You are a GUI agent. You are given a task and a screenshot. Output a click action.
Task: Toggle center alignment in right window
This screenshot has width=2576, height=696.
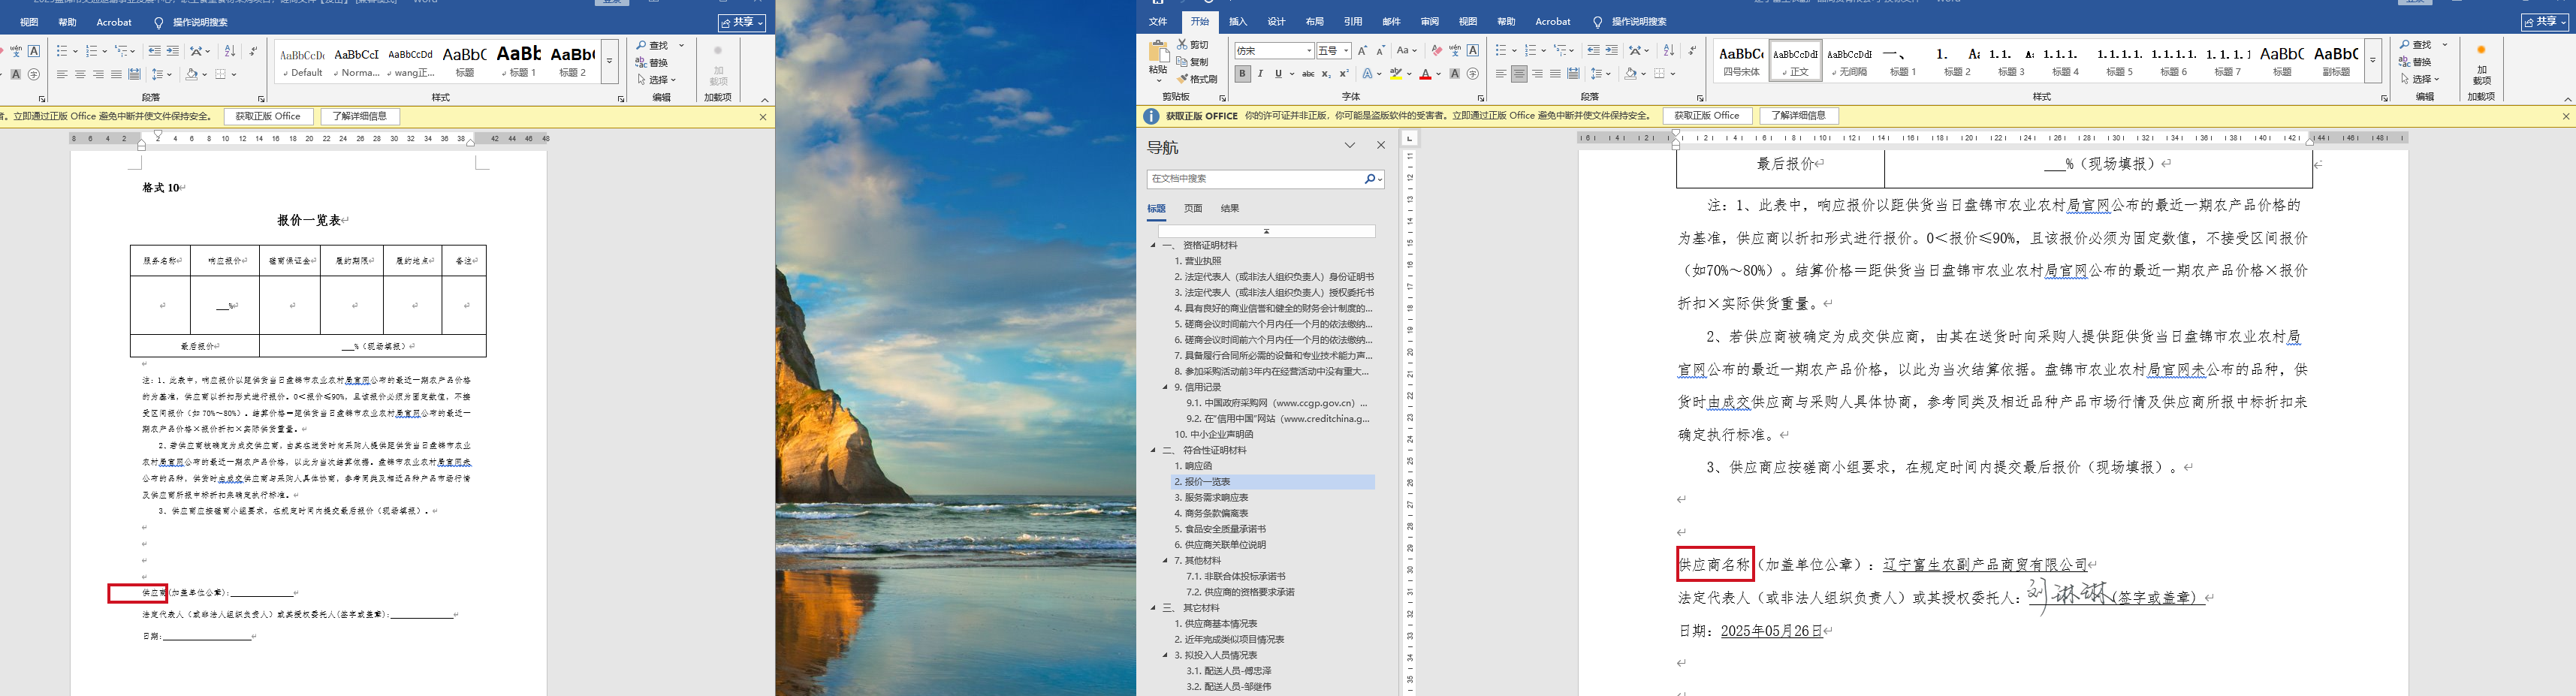[x=1519, y=74]
